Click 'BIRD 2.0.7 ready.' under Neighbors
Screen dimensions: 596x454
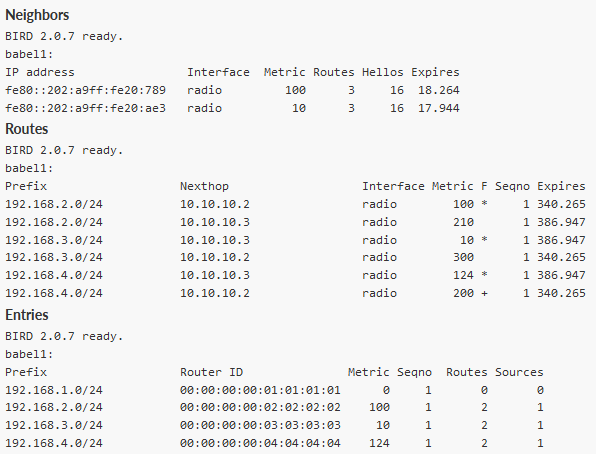click(x=64, y=37)
